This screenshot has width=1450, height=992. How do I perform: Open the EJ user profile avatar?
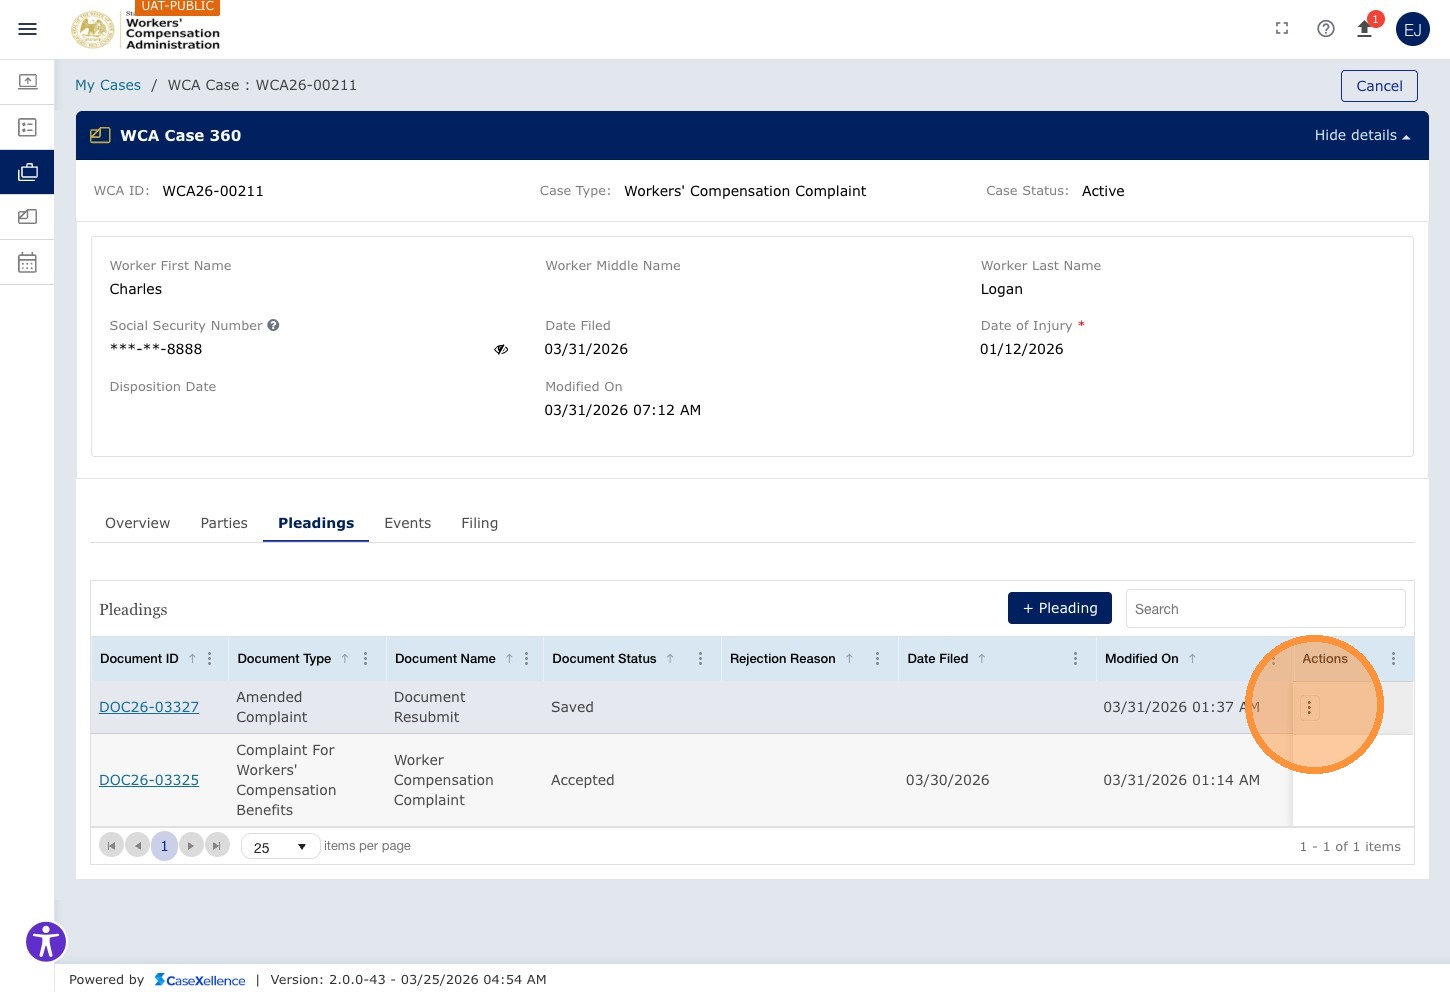1413,29
